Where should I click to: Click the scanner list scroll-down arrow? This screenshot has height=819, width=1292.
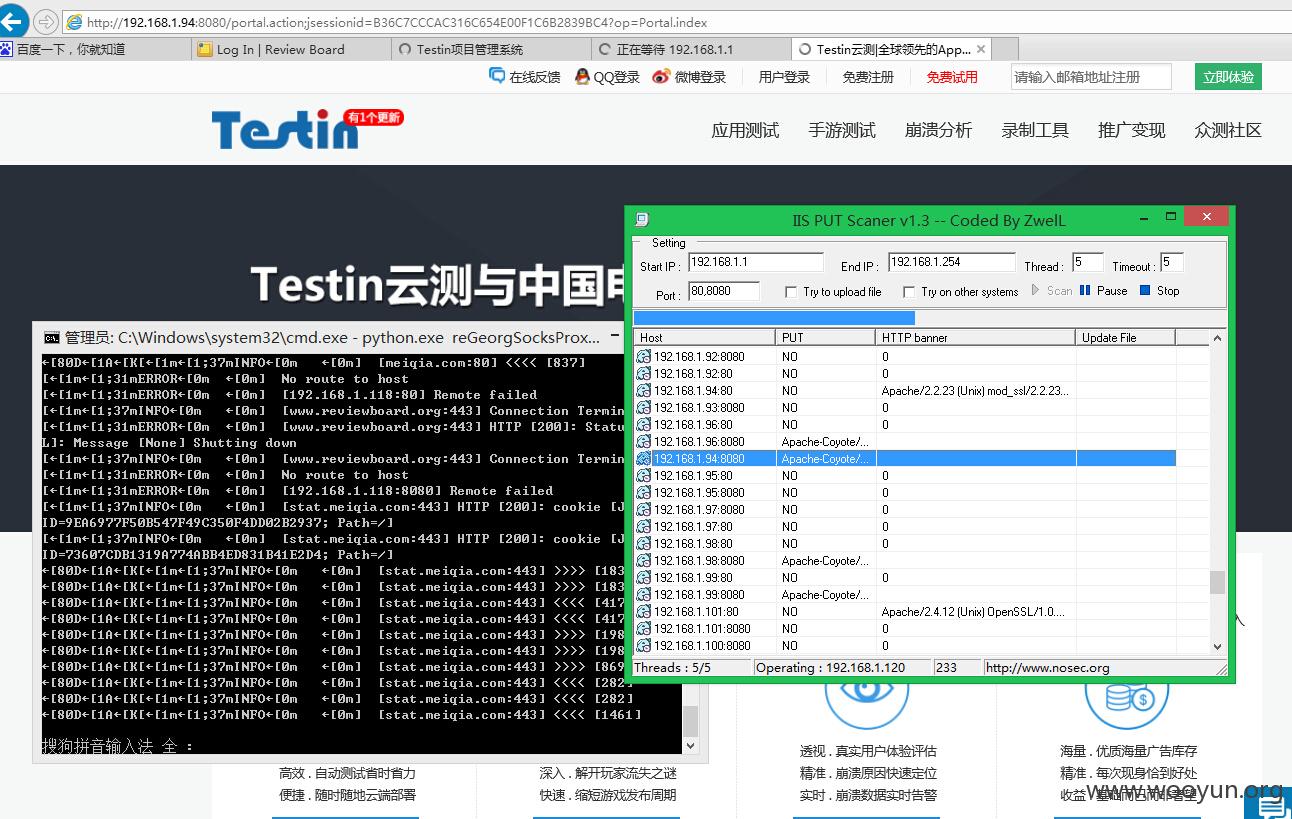[x=1217, y=646]
